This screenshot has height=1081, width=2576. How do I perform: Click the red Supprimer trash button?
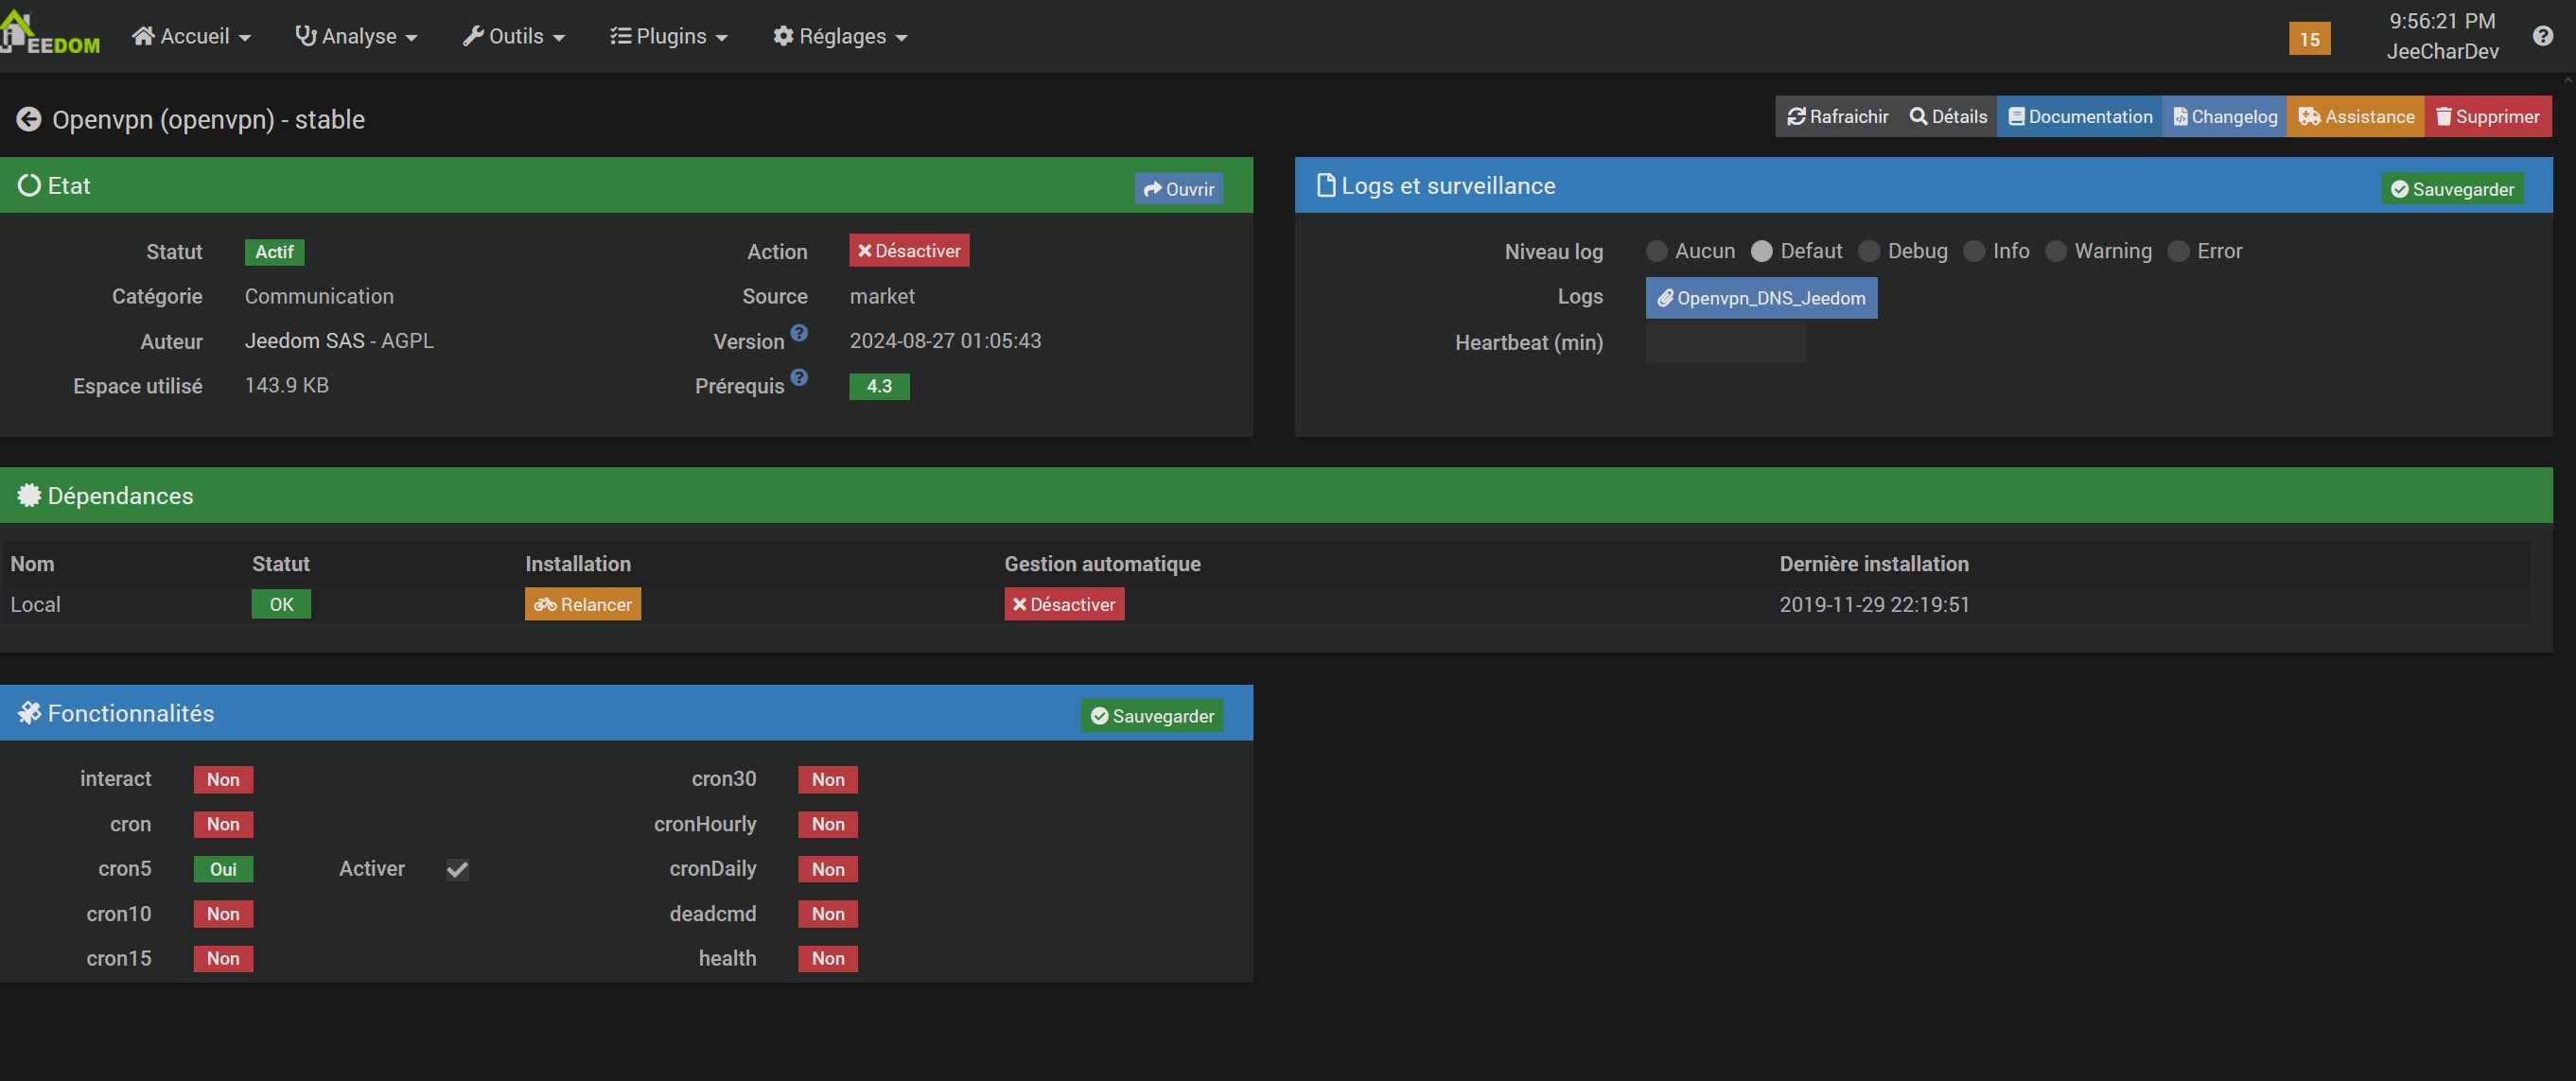click(2487, 117)
